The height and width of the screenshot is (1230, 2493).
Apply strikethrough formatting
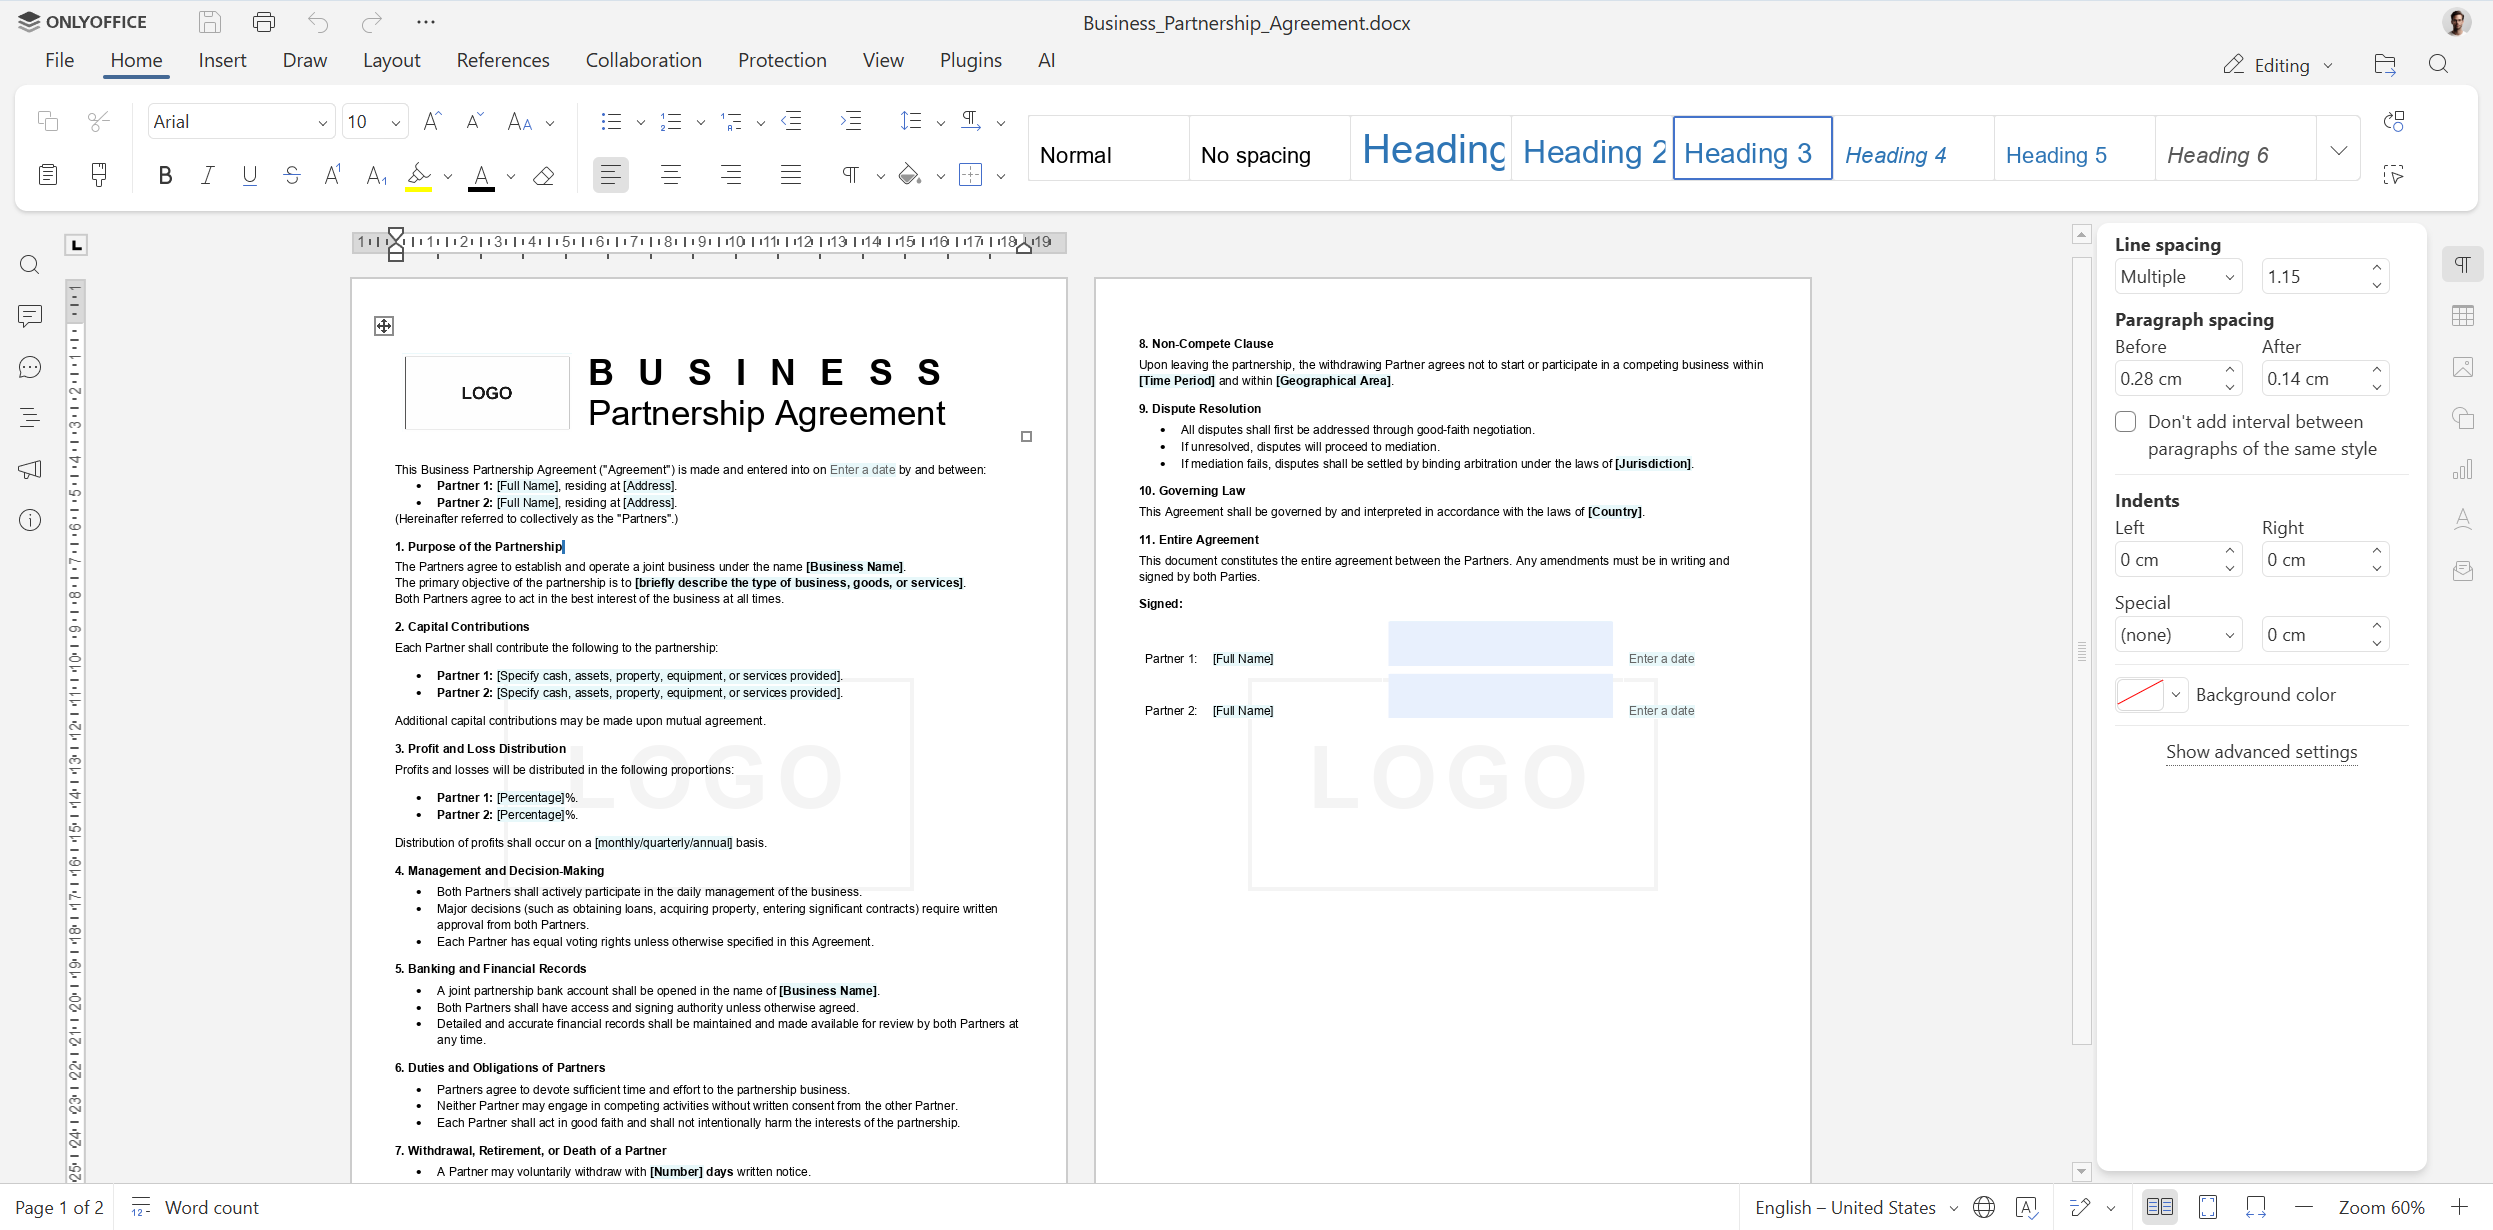(291, 175)
